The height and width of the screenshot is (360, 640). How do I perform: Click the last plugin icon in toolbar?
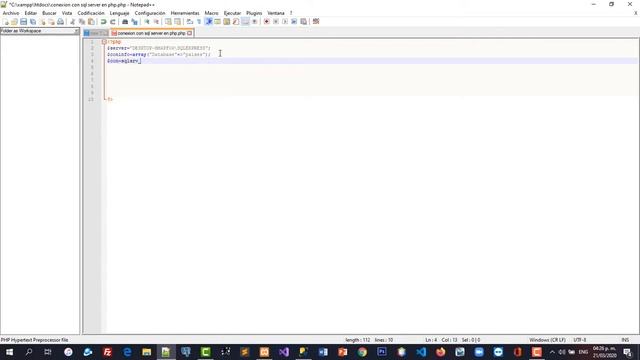[x=316, y=22]
